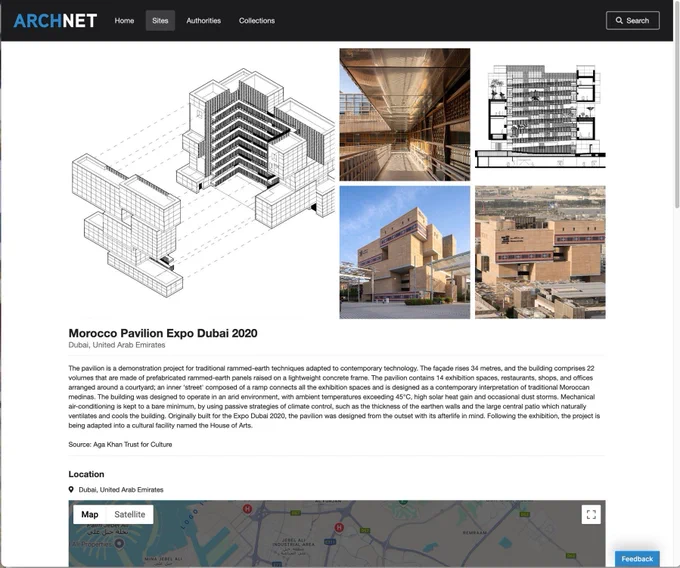Viewport: 680px width, 568px height.
Task: Click the Morocco Pavilion Expo Dubai 2020 title
Action: [163, 333]
